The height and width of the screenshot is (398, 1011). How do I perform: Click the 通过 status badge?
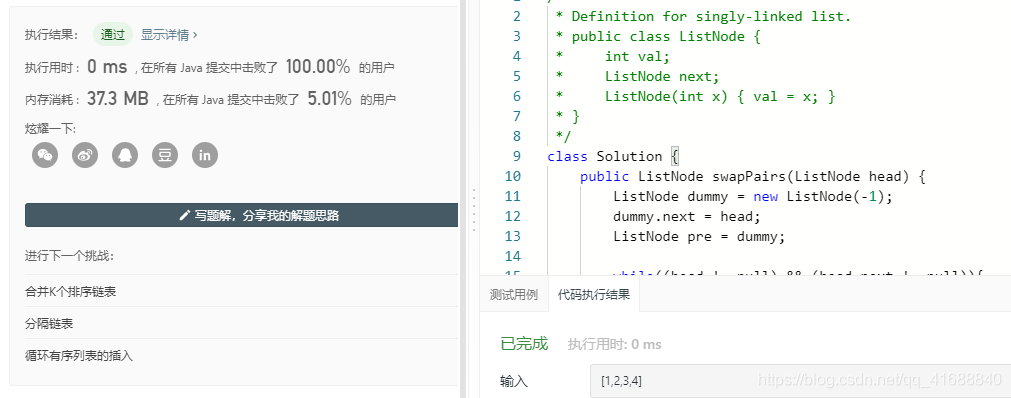coord(113,35)
